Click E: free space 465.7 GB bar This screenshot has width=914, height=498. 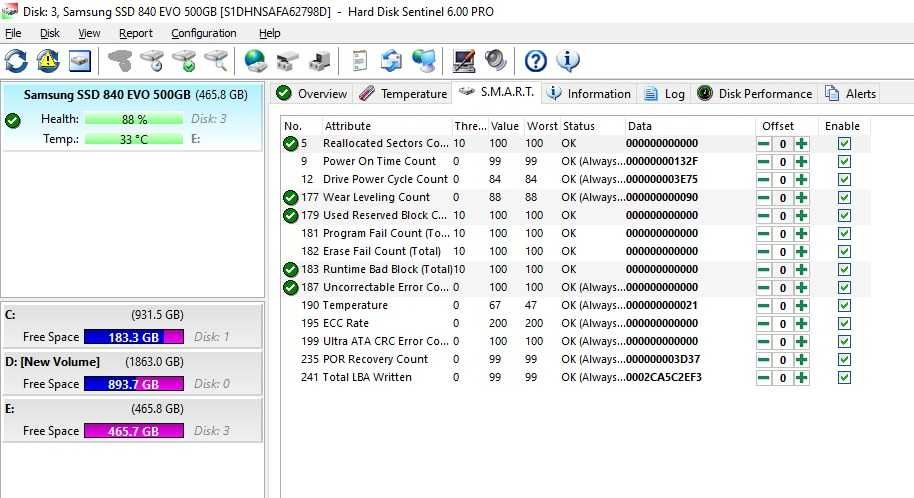(x=133, y=431)
